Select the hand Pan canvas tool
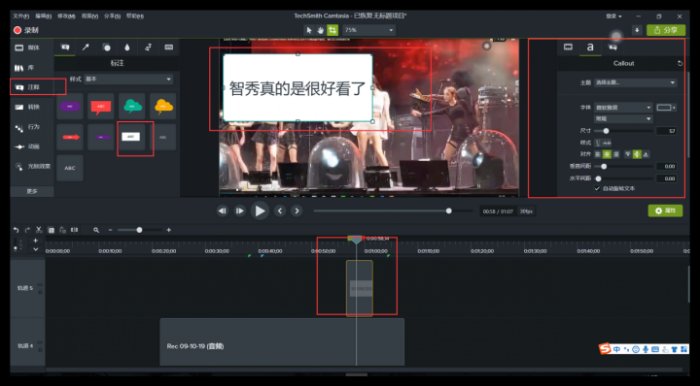Image resolution: width=700 pixels, height=386 pixels. 320,30
